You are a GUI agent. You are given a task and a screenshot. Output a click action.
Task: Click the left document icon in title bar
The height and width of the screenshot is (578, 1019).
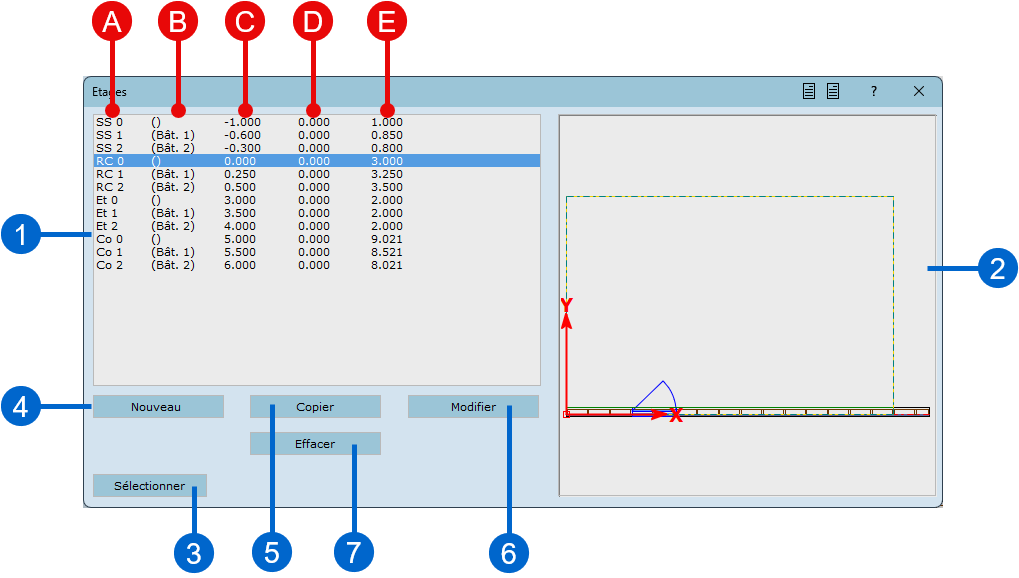tap(809, 91)
